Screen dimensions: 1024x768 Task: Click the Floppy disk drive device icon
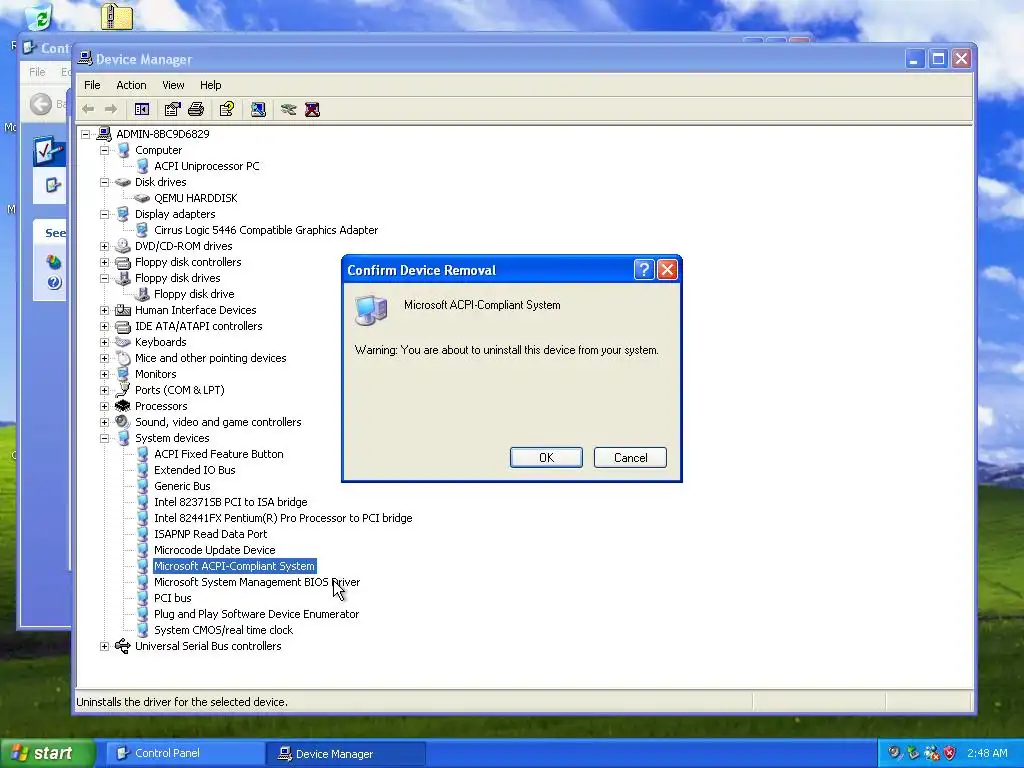(x=142, y=294)
